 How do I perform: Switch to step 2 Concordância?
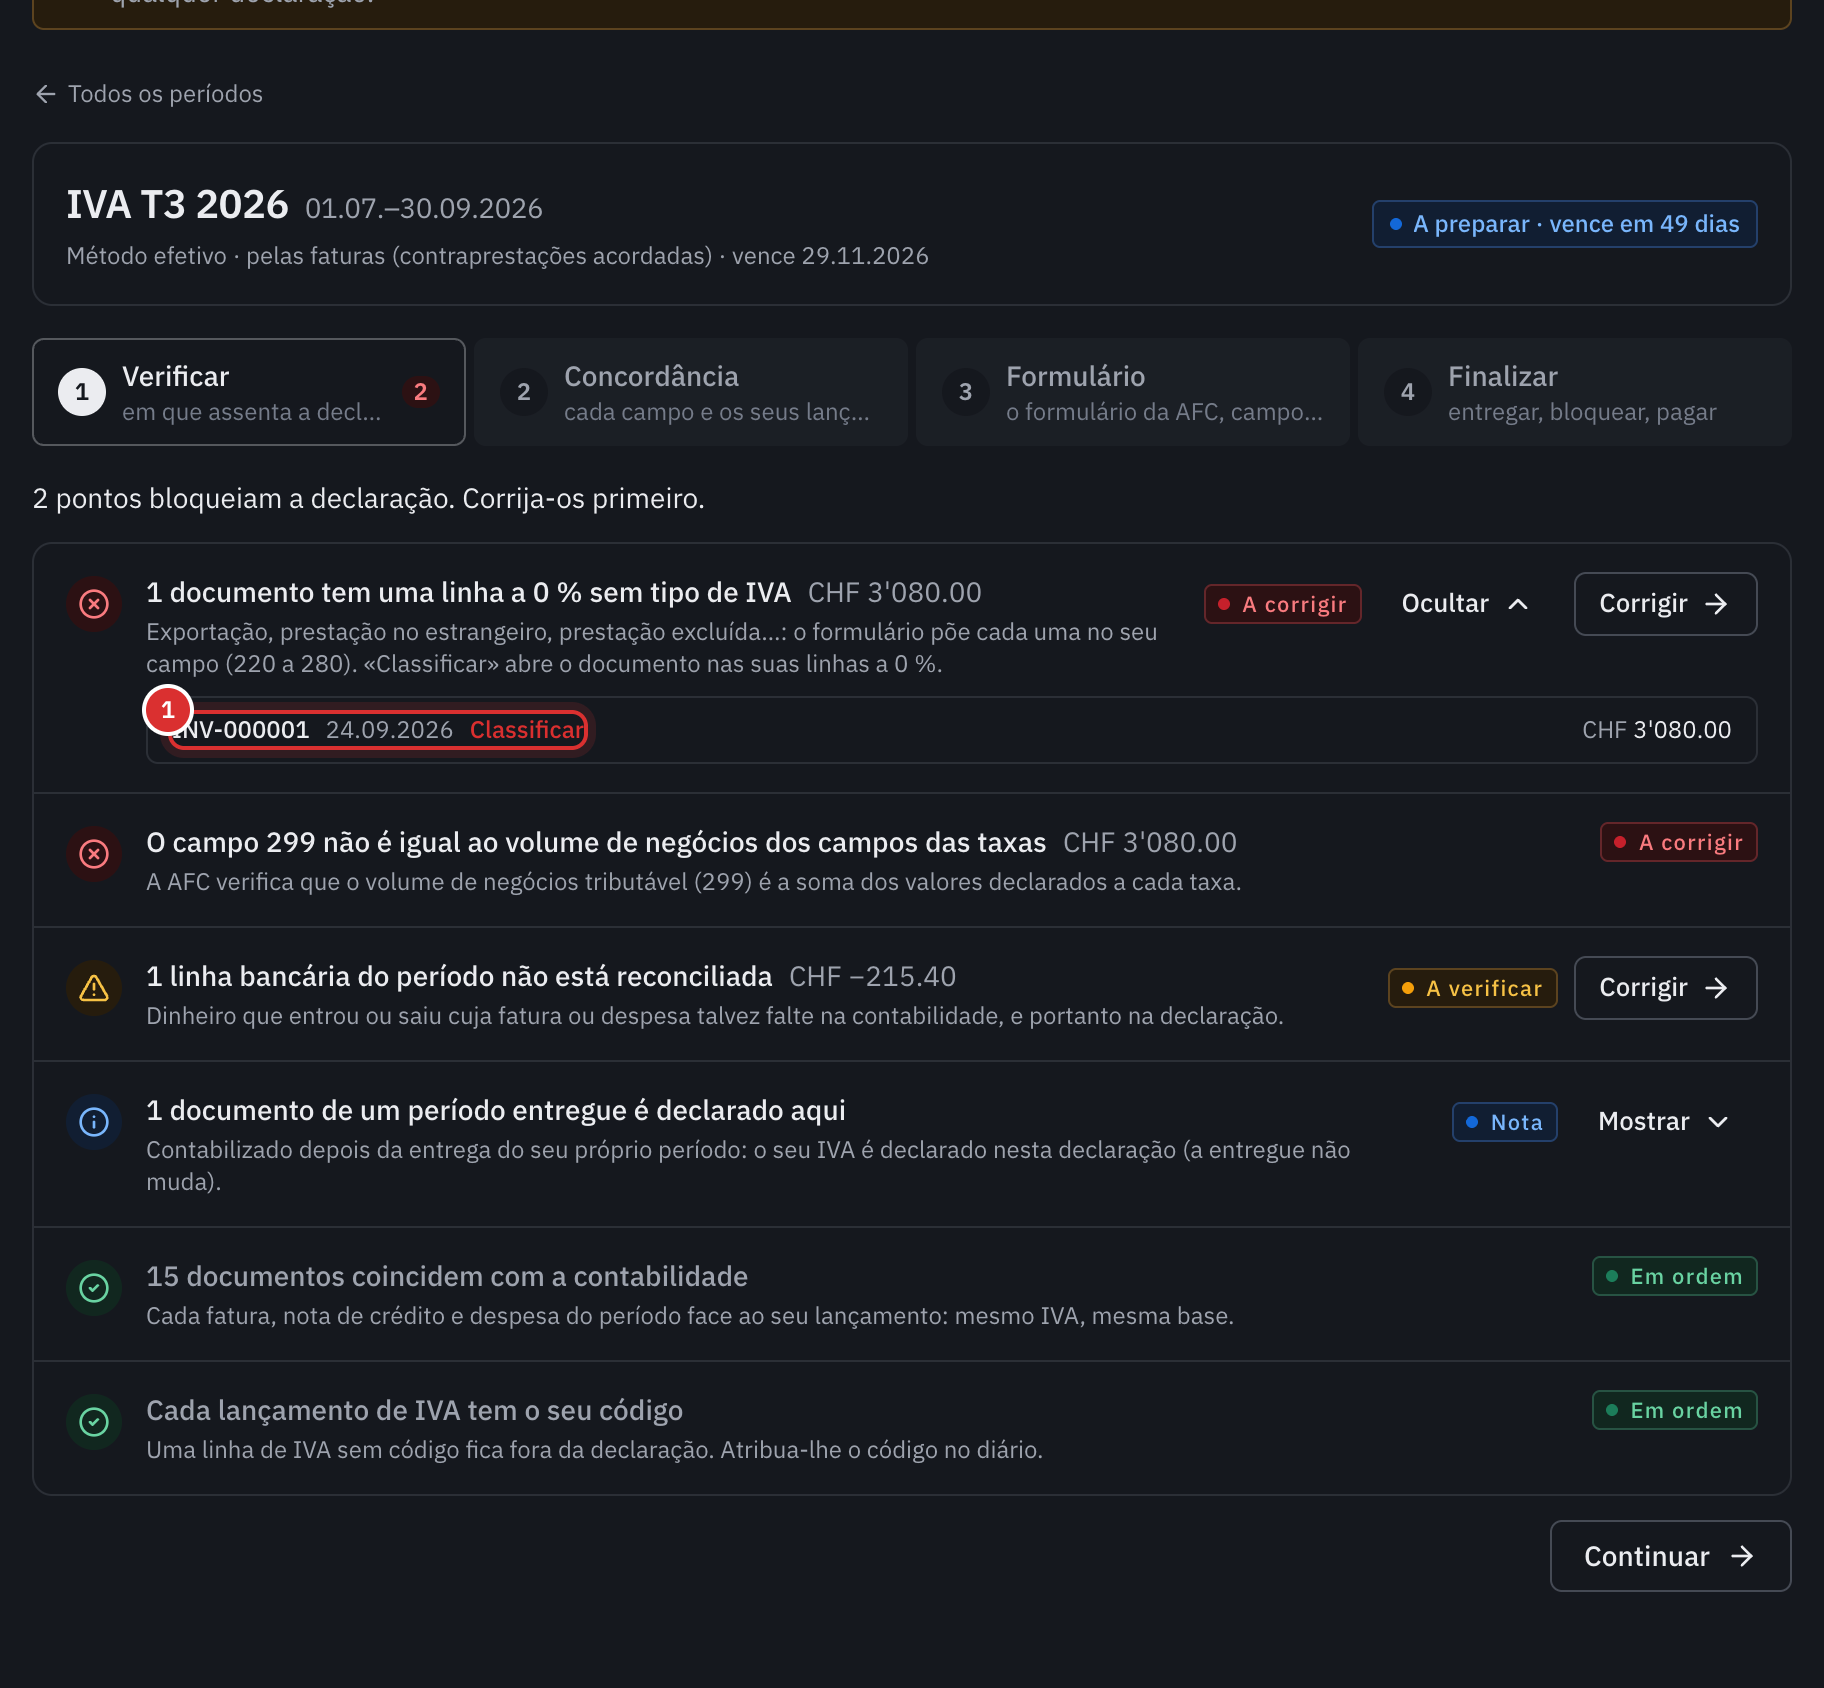[x=691, y=392]
